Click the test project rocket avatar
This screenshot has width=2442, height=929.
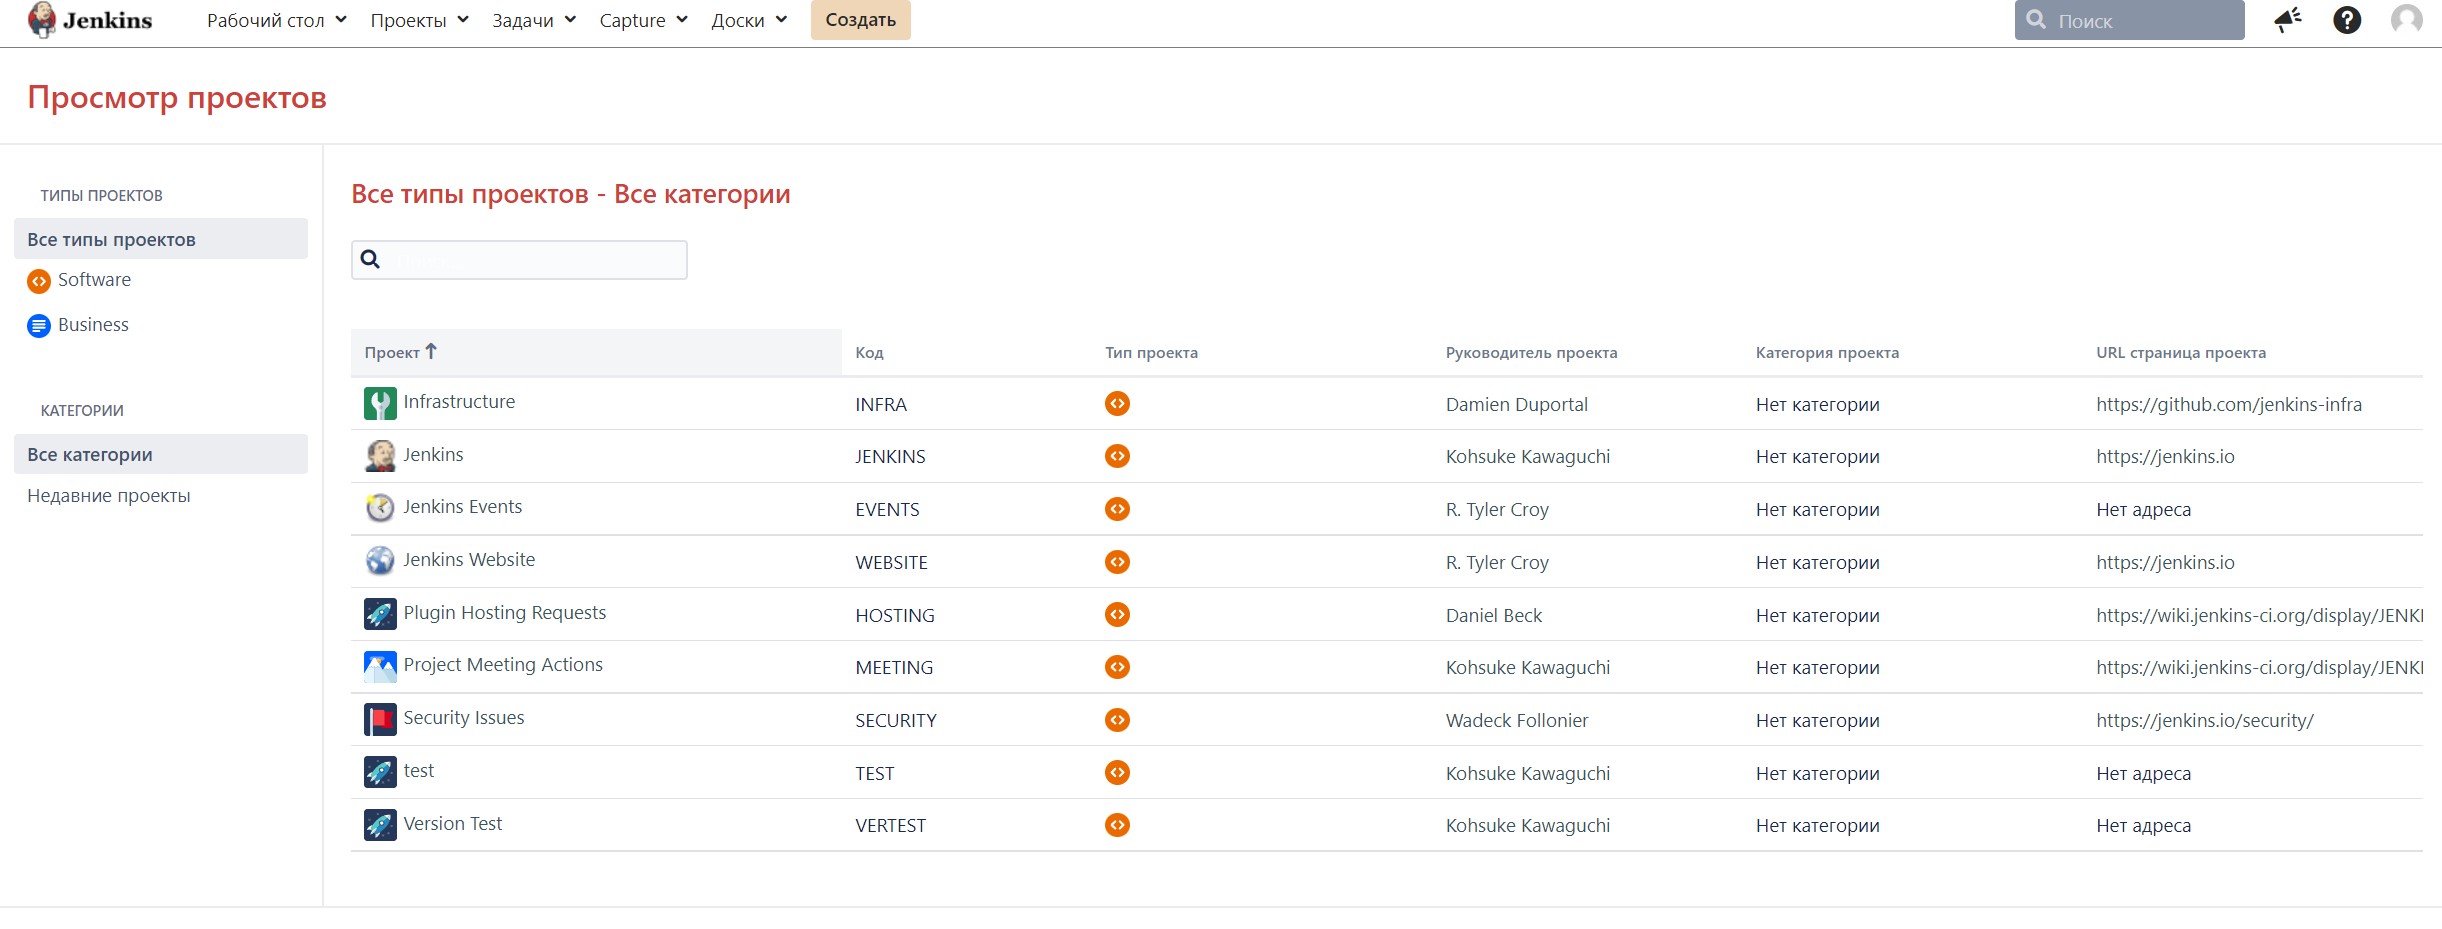(x=380, y=772)
